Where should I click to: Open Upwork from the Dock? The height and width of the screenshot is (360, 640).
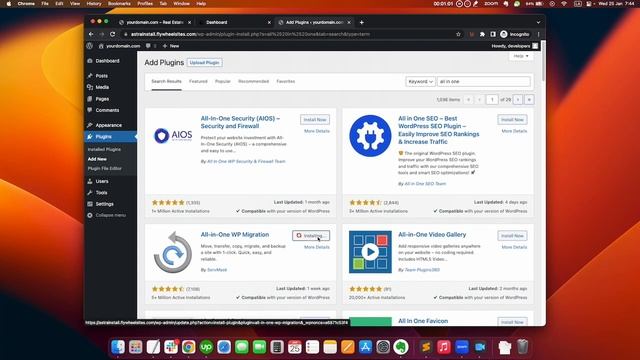[206, 347]
